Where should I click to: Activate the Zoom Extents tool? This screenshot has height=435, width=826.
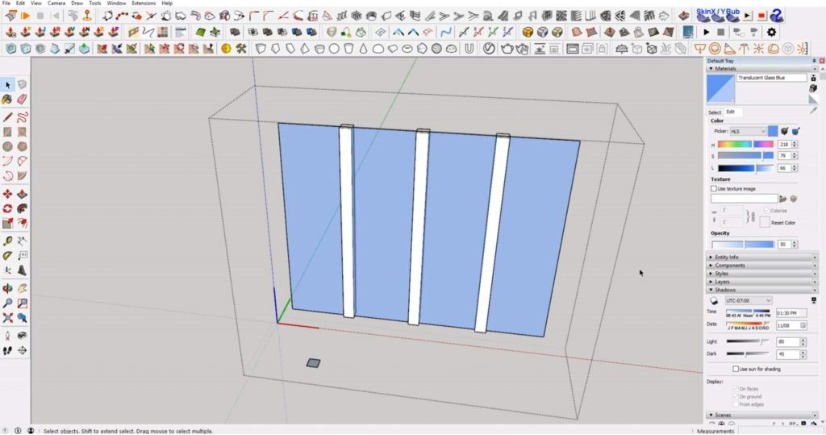(x=7, y=318)
